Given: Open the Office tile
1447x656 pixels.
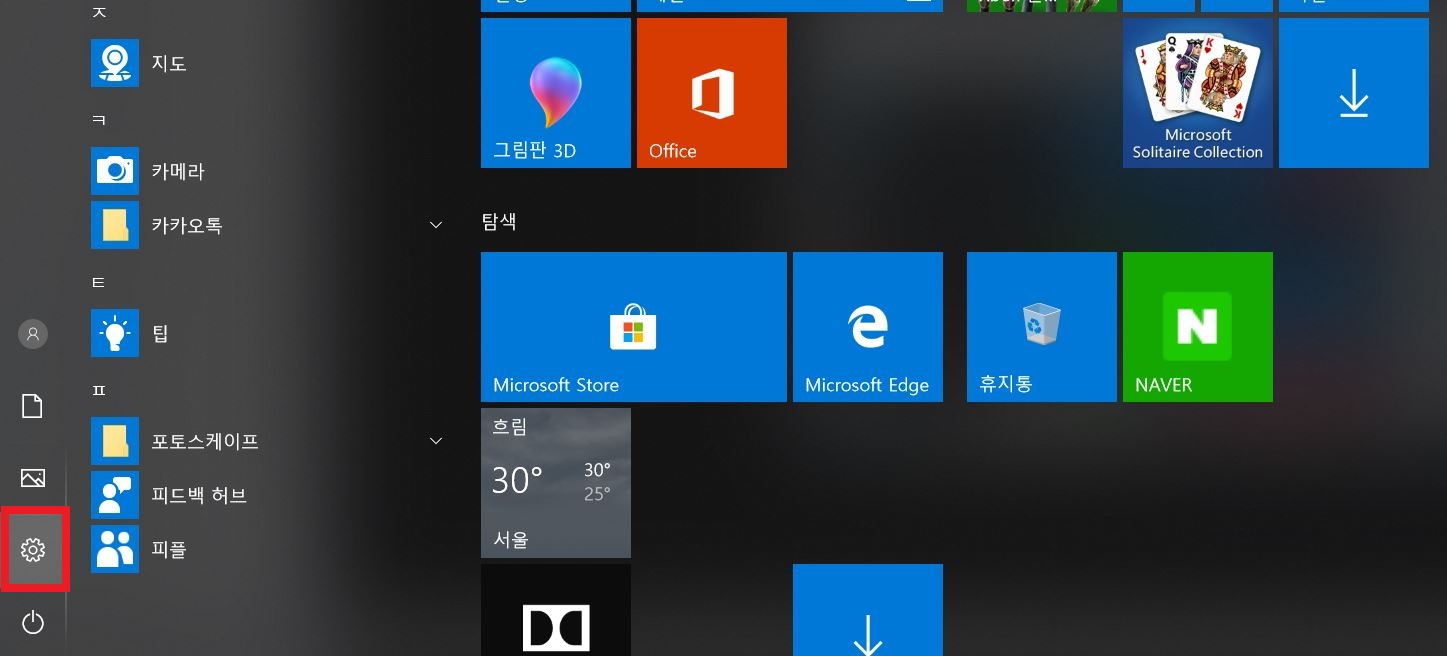Looking at the screenshot, I should [x=712, y=93].
